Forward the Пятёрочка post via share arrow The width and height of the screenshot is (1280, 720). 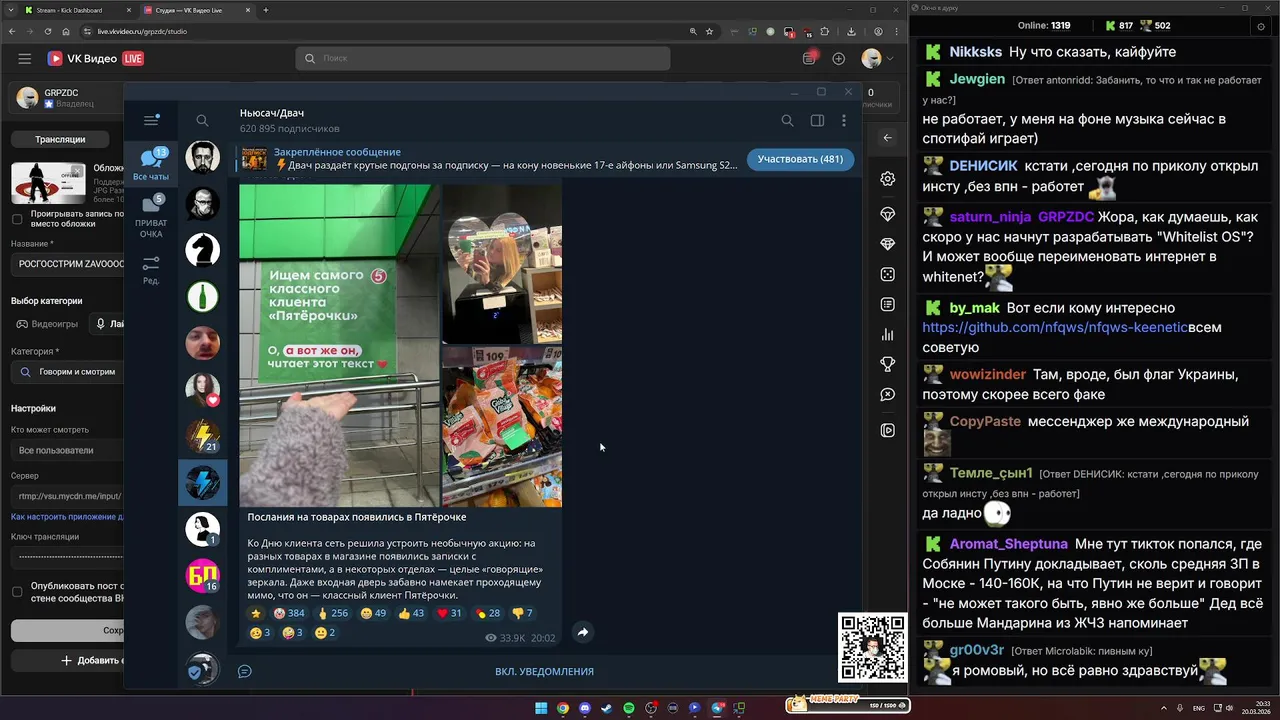582,632
